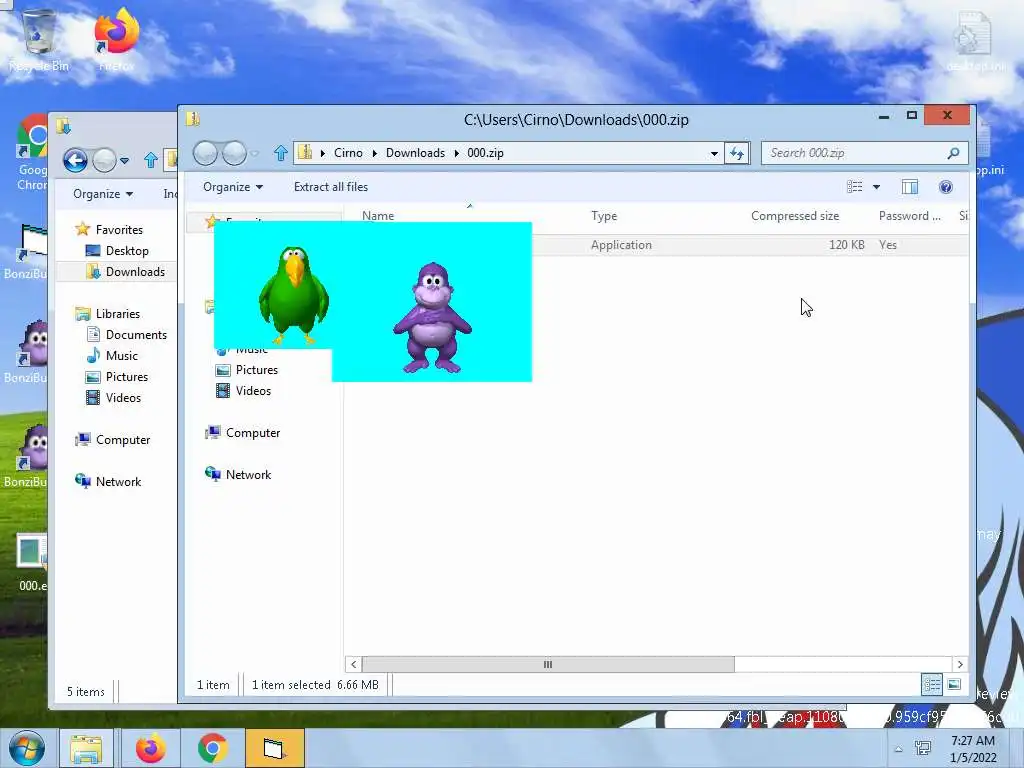Click the scroll left arrow
This screenshot has width=1024, height=768.
coord(353,665)
